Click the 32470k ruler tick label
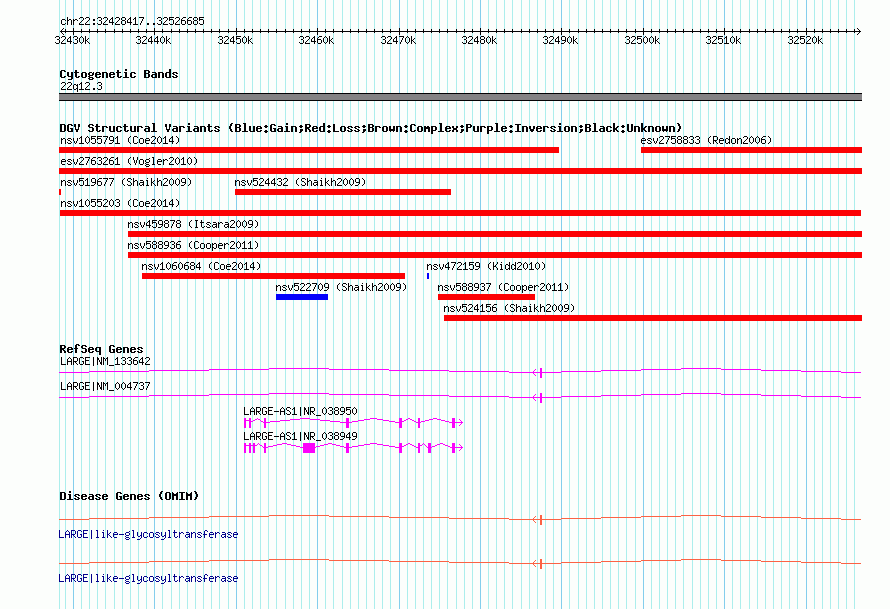Image resolution: width=890 pixels, height=609 pixels. pos(398,40)
